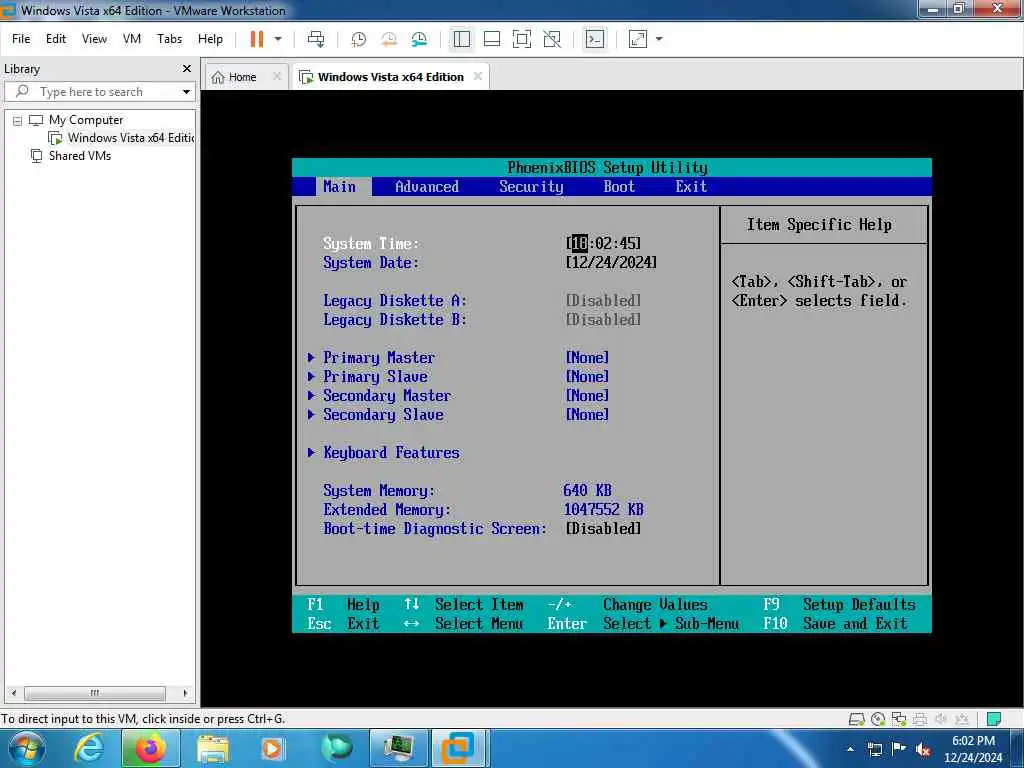Open the stretch display dropdown arrow
The width and height of the screenshot is (1024, 768).
659,39
